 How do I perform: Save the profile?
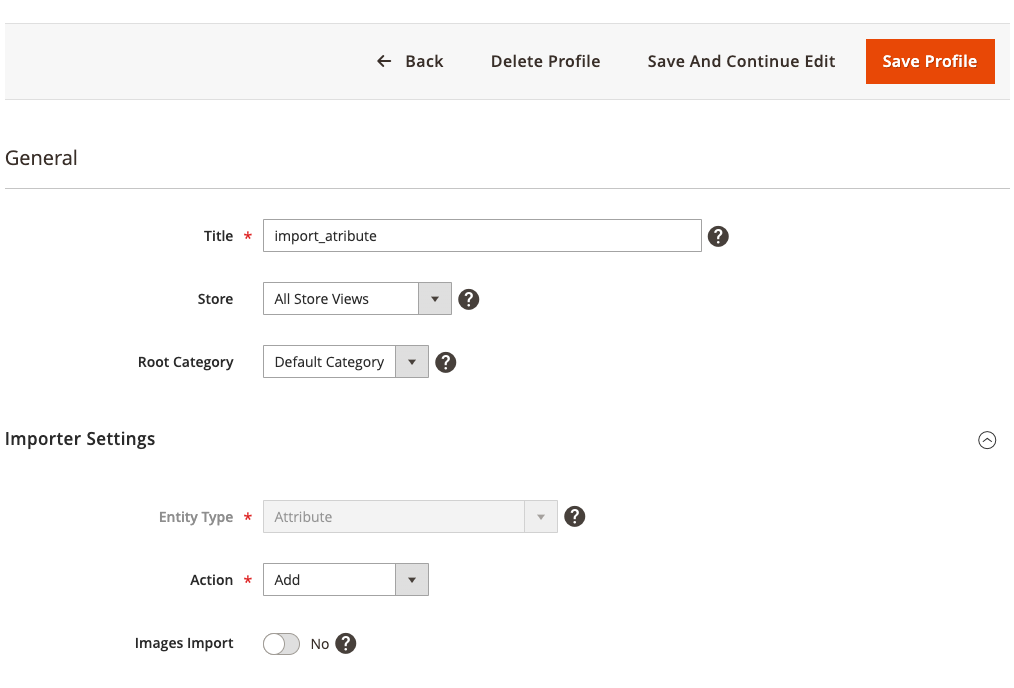[x=930, y=61]
